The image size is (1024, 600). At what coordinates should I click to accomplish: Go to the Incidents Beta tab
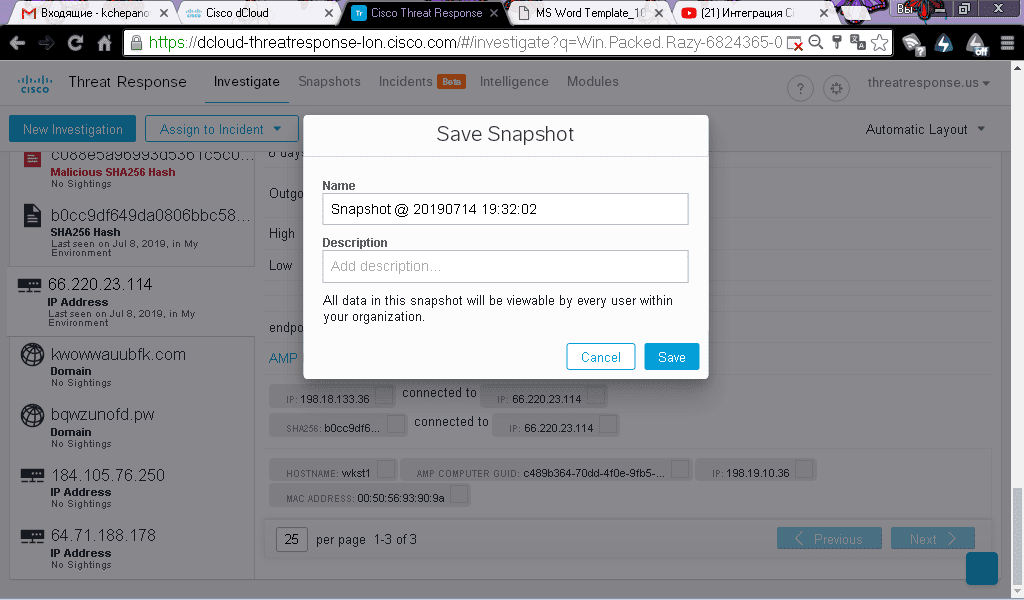[x=422, y=82]
